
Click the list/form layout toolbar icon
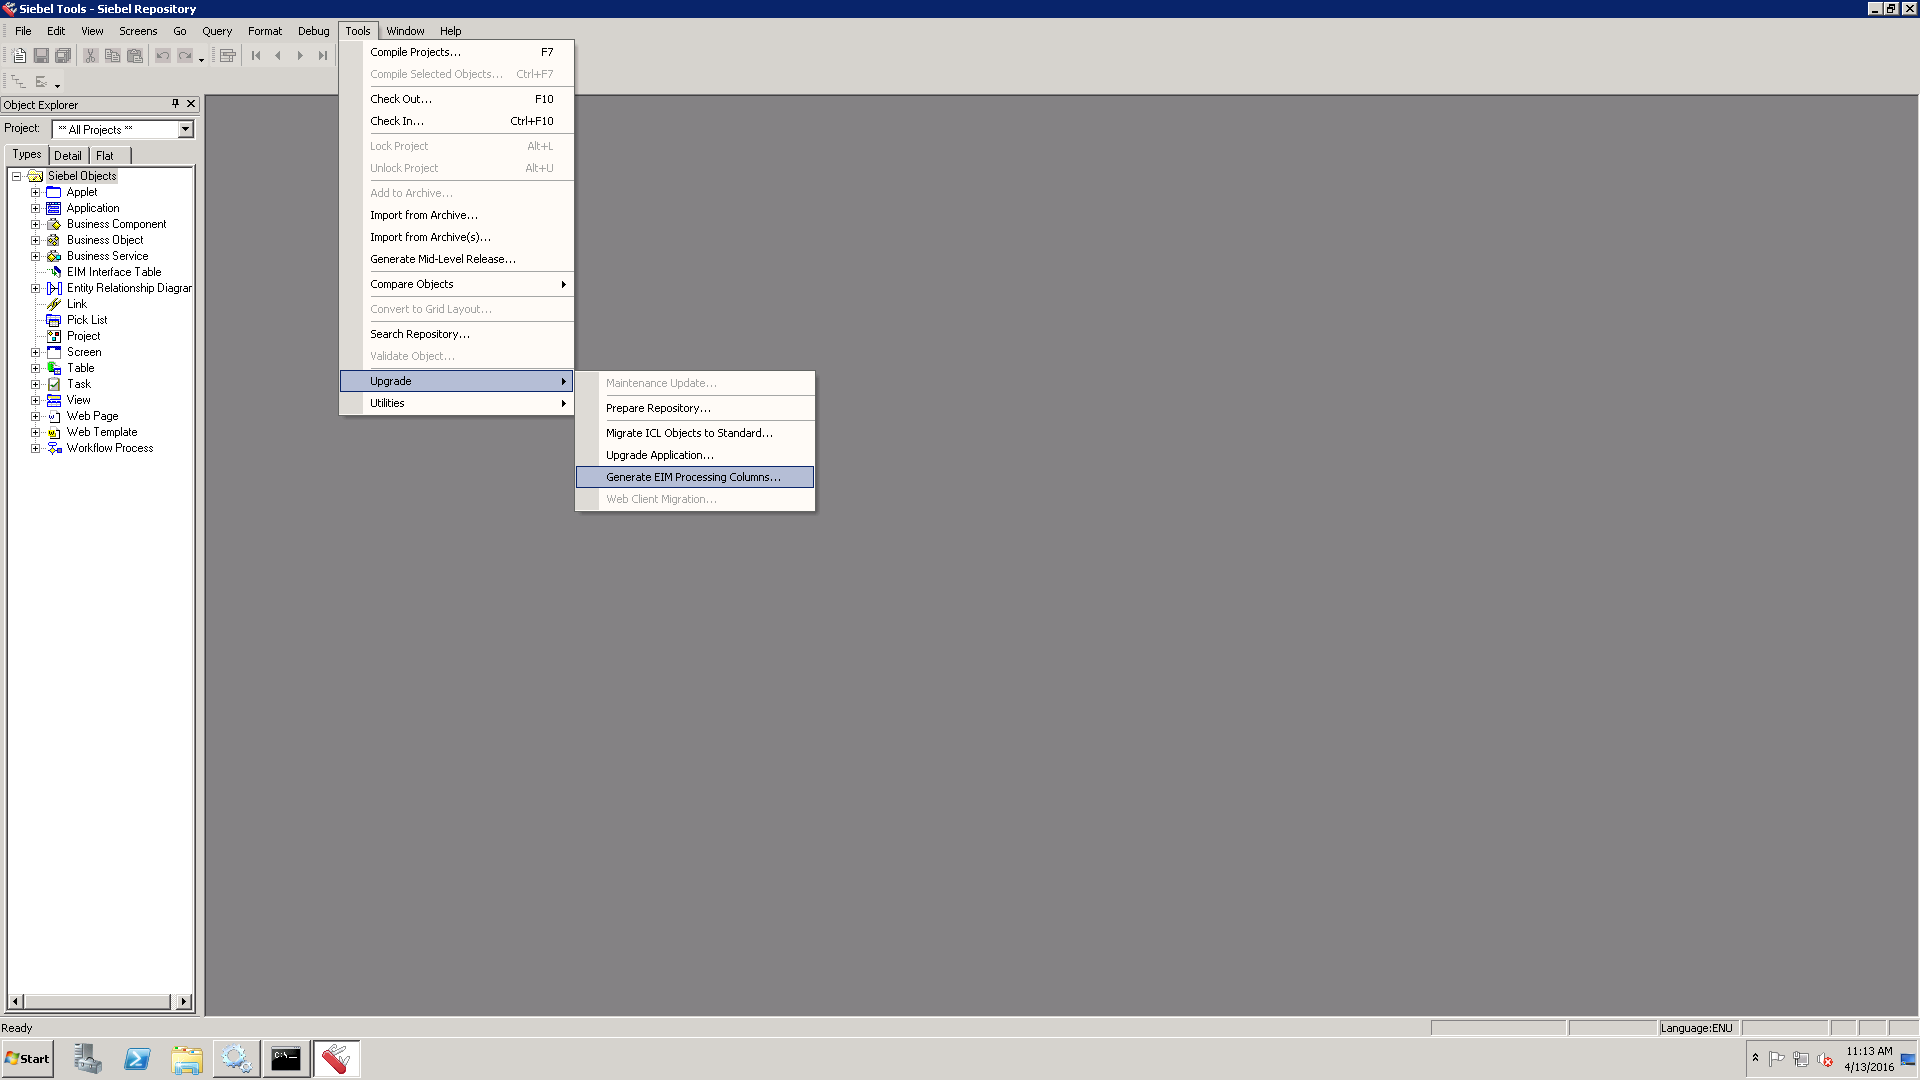228,56
